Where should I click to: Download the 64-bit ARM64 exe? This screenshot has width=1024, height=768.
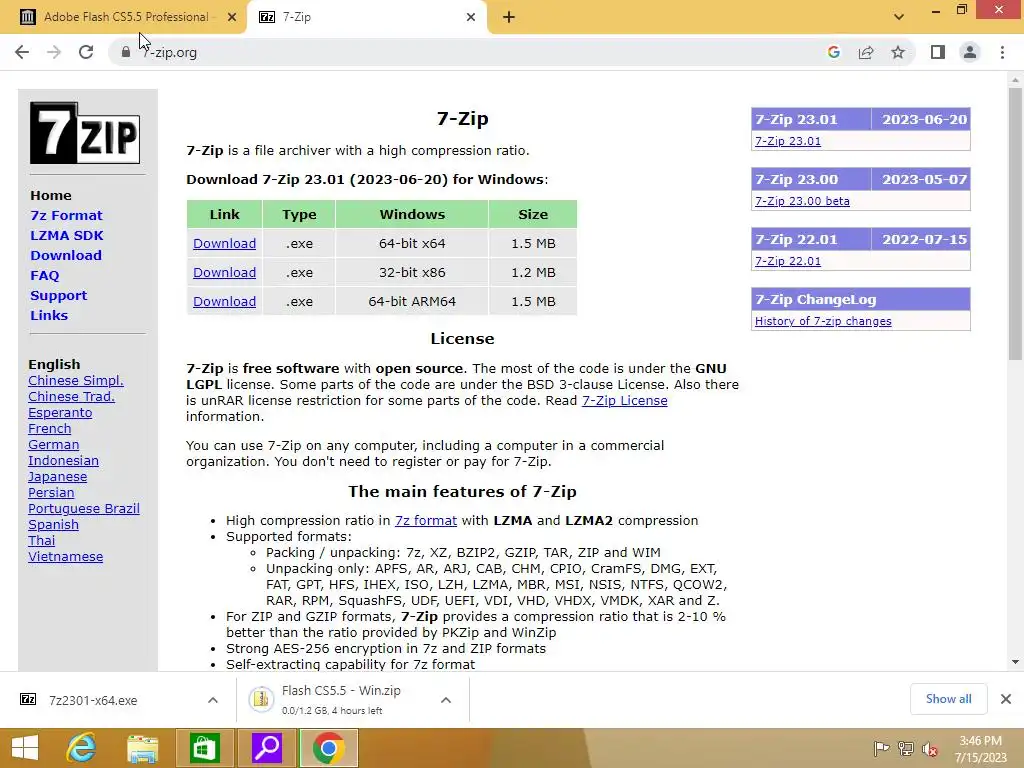pyautogui.click(x=224, y=302)
